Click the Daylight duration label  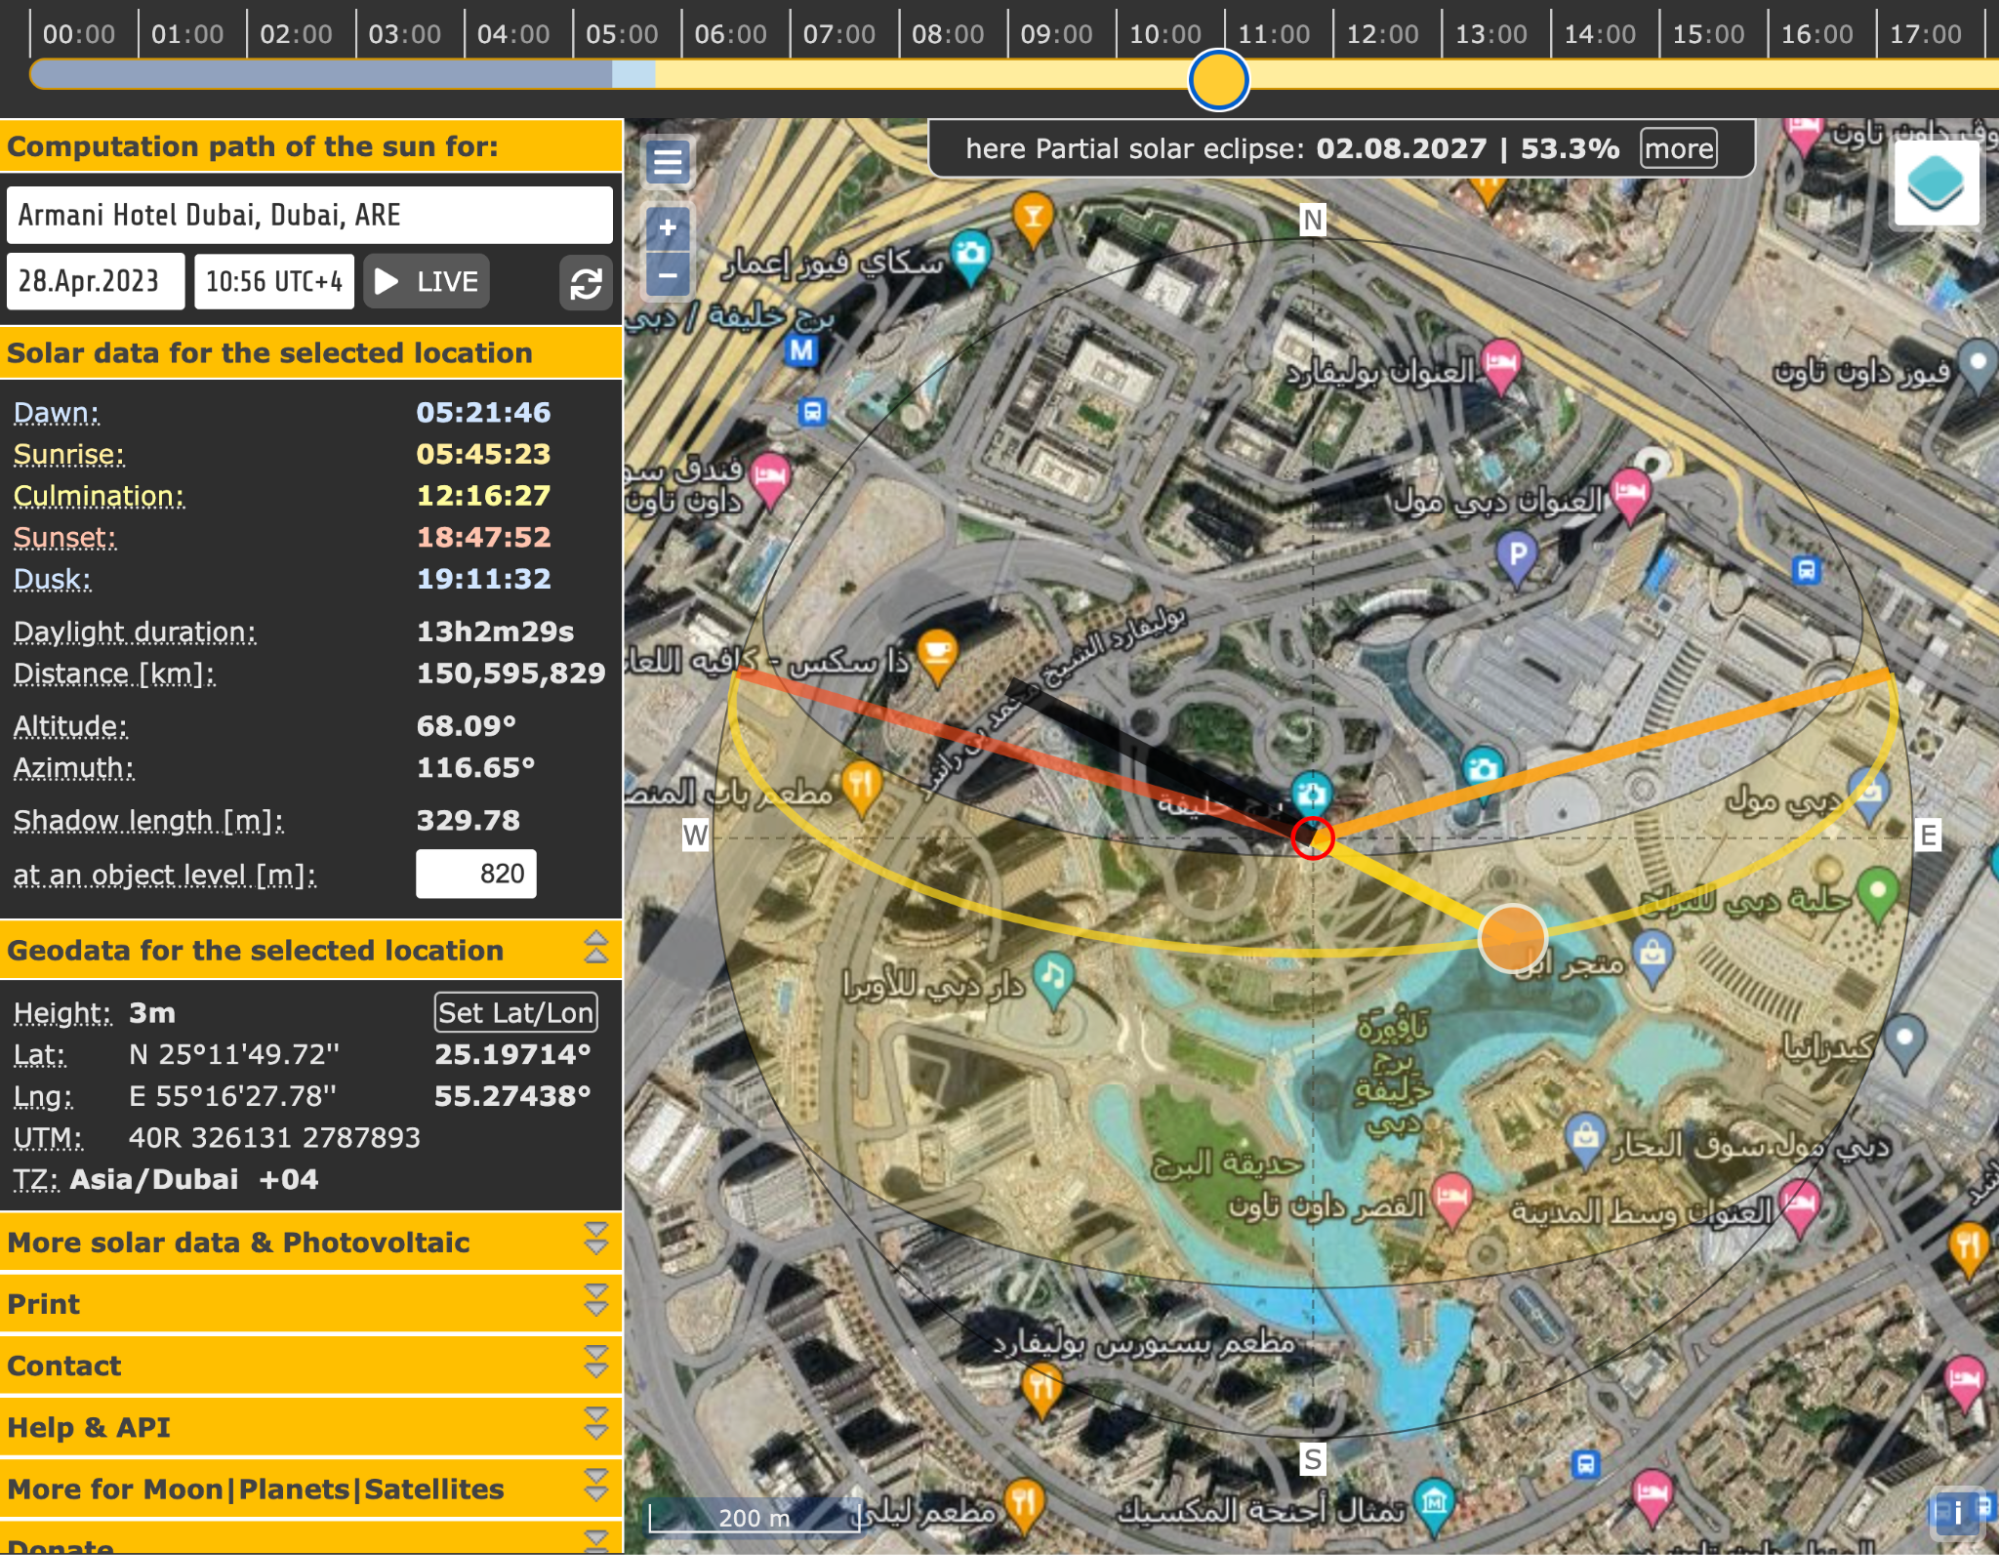tap(134, 632)
